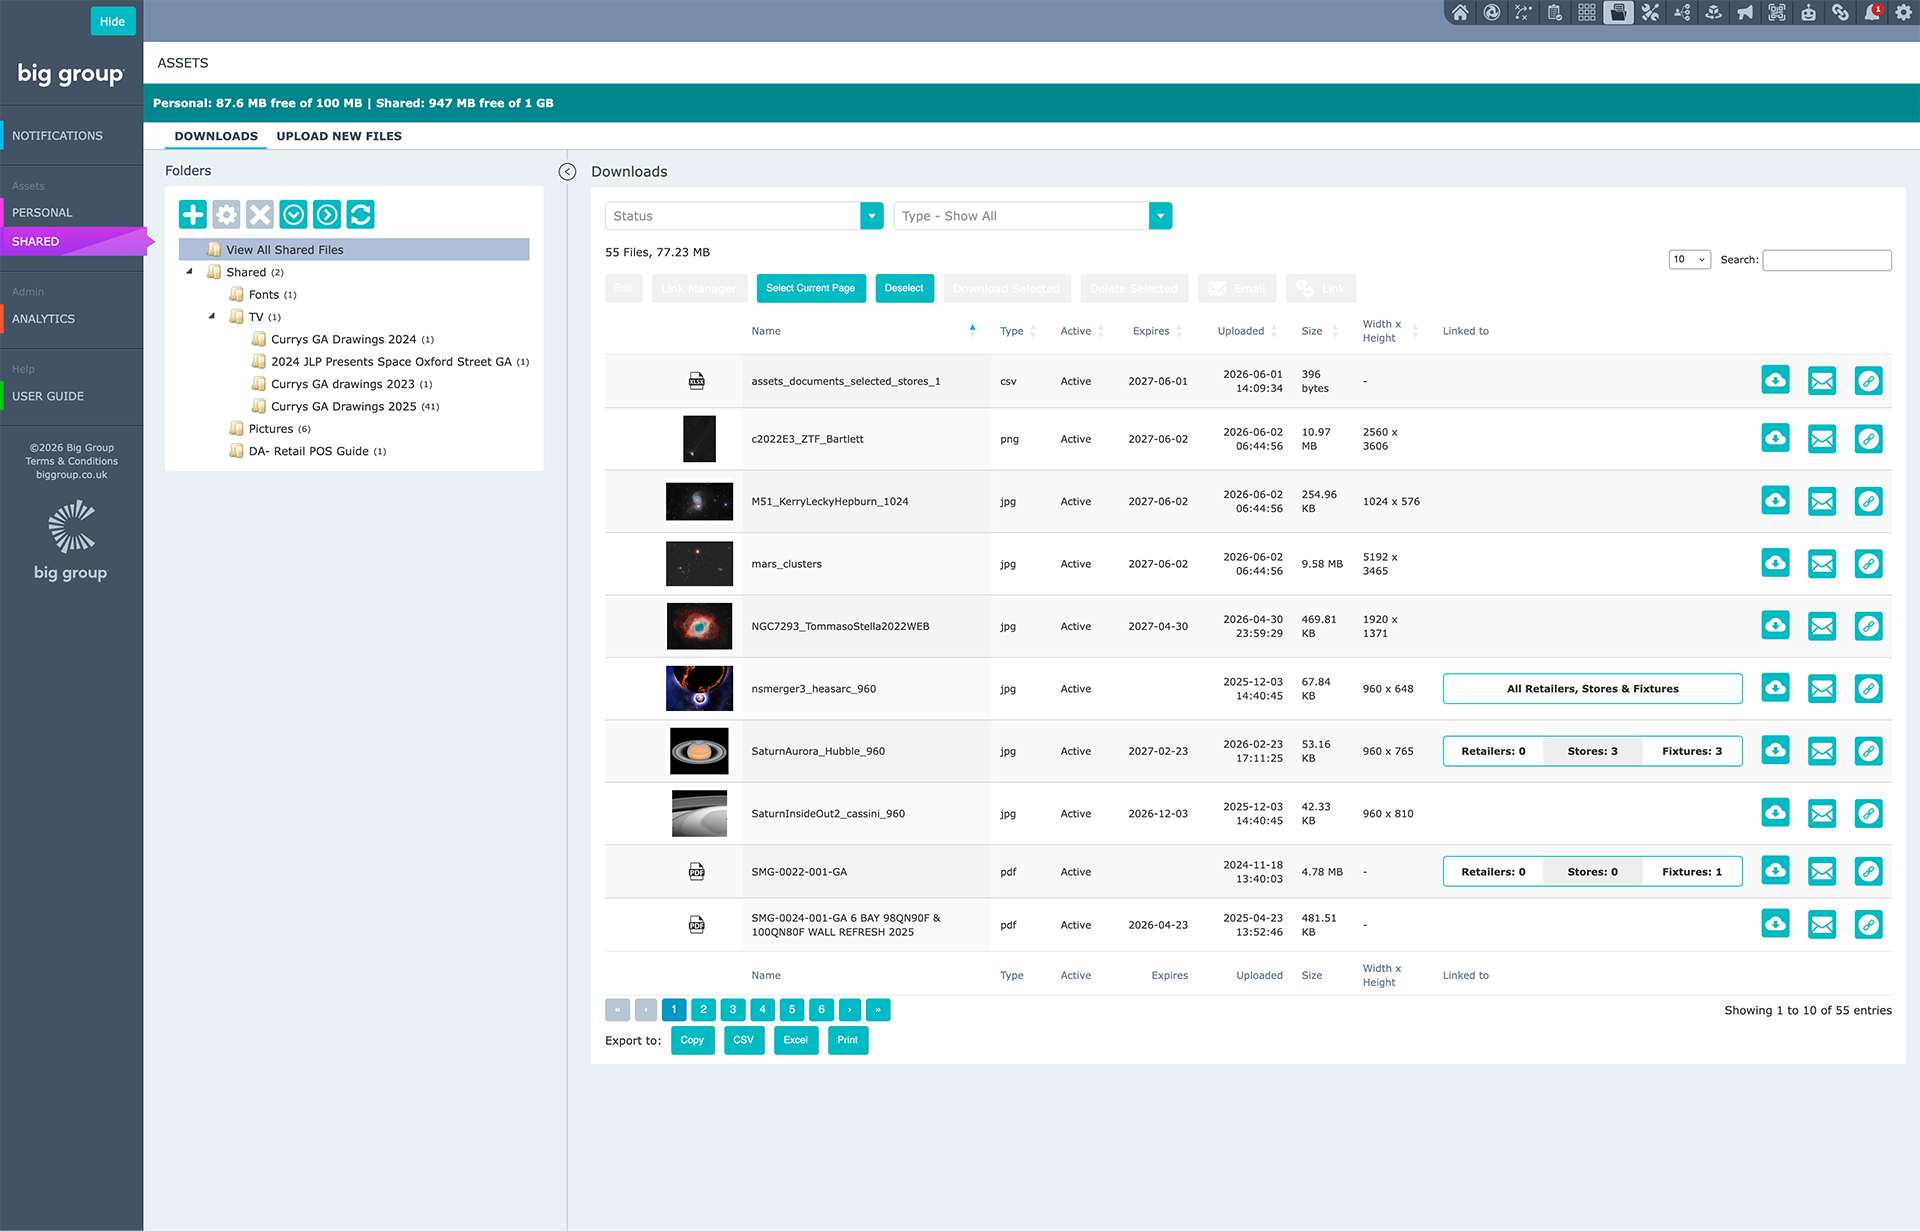Click the QR code scanner toolbar icon
1920x1231 pixels.
pyautogui.click(x=1777, y=13)
